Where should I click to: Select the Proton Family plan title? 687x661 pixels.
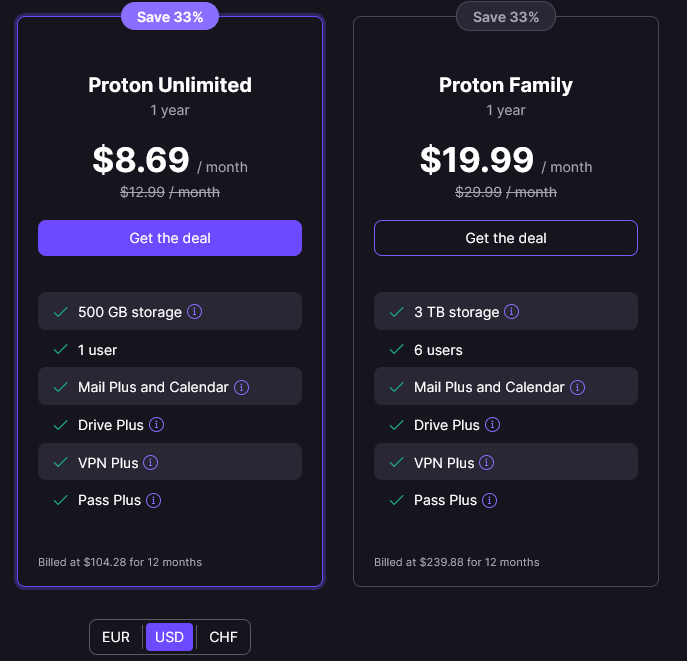tap(506, 85)
